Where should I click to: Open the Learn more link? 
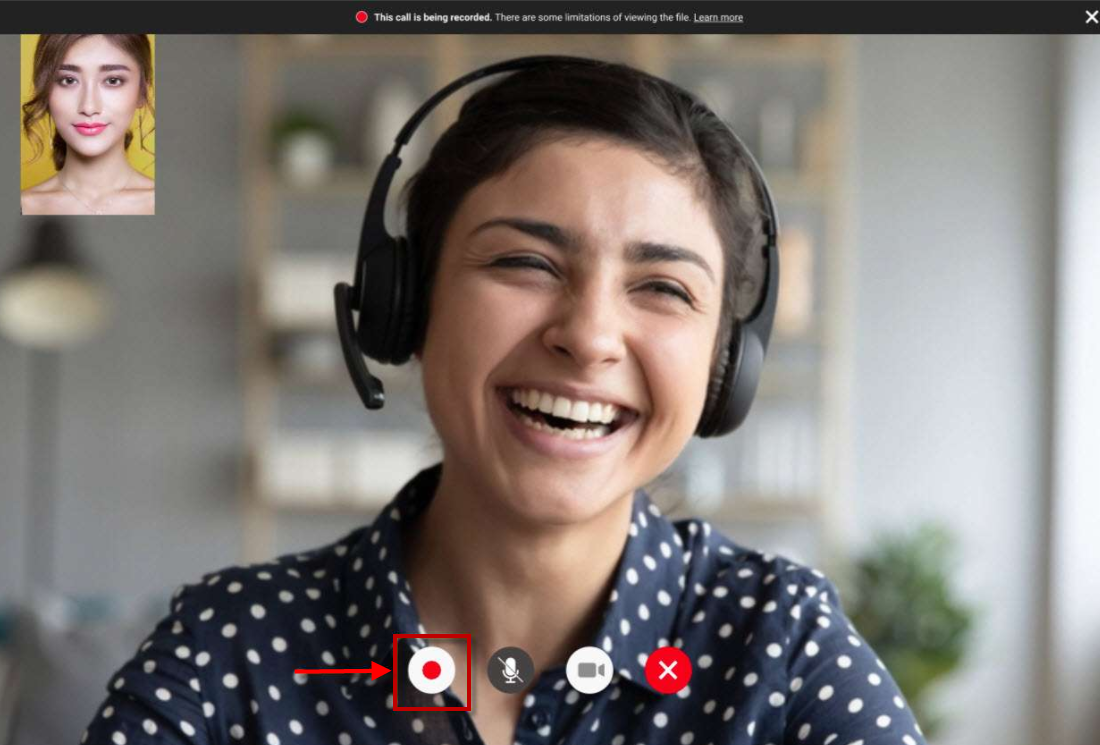[x=718, y=17]
